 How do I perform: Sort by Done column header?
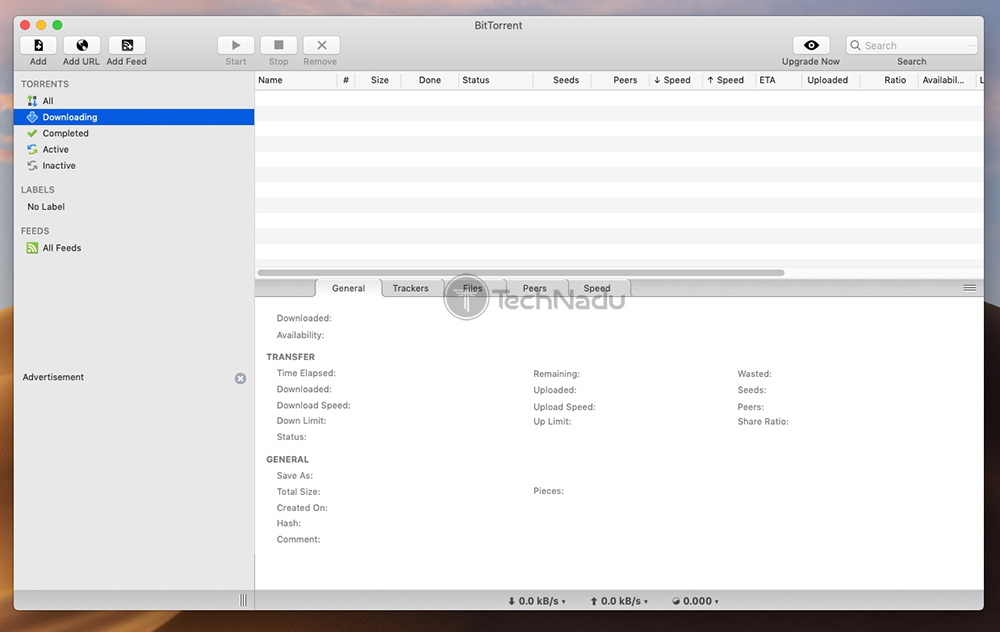[429, 80]
